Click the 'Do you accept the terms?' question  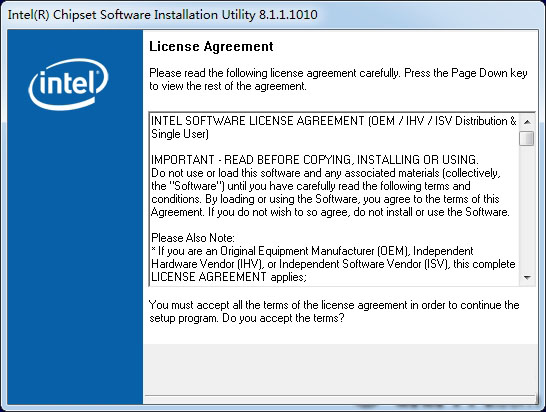click(x=283, y=318)
